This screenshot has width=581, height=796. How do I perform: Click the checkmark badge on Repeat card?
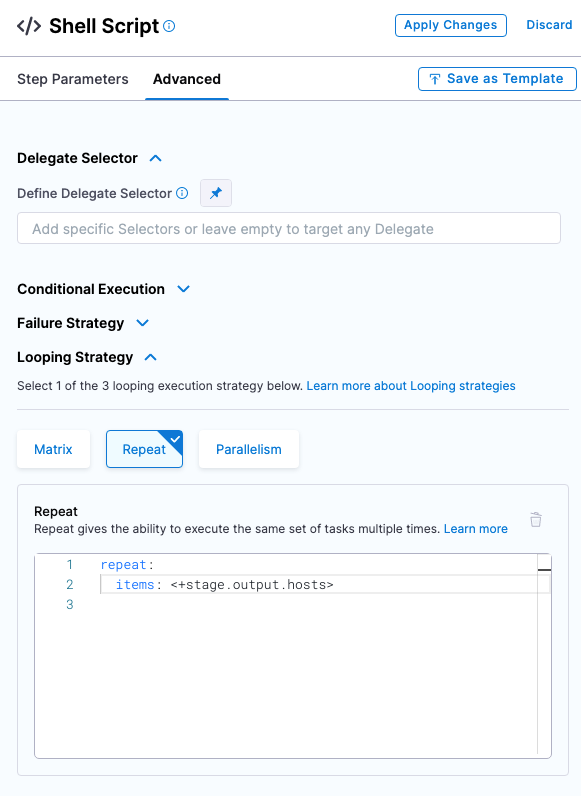[175, 438]
